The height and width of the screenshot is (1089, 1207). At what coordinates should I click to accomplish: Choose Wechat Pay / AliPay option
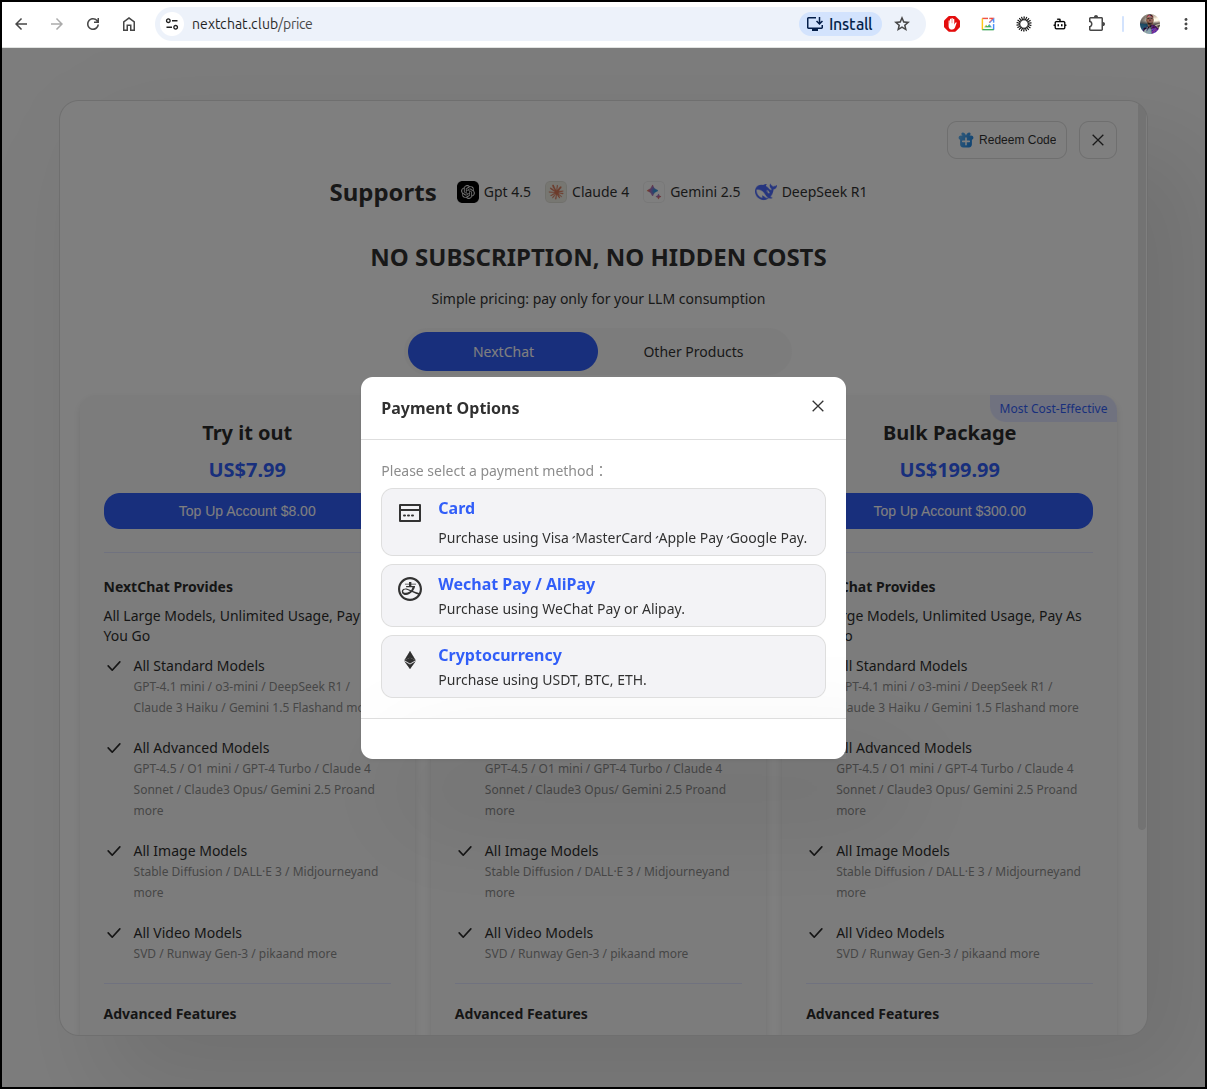603,596
